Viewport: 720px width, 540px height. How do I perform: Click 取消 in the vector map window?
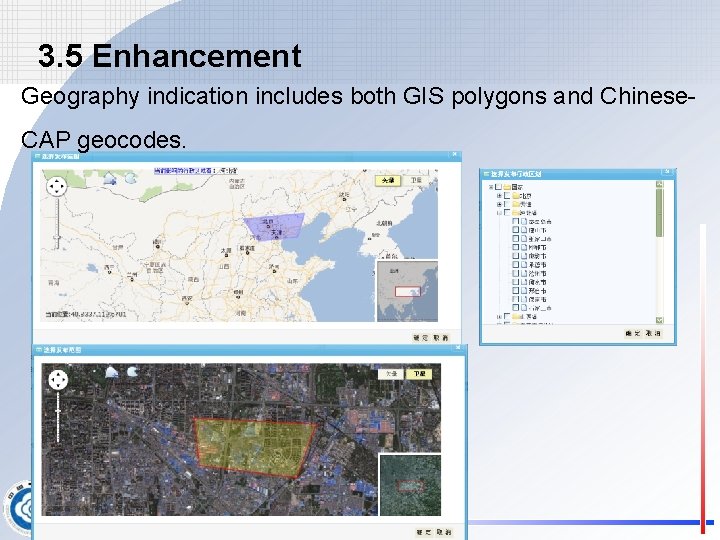click(441, 338)
